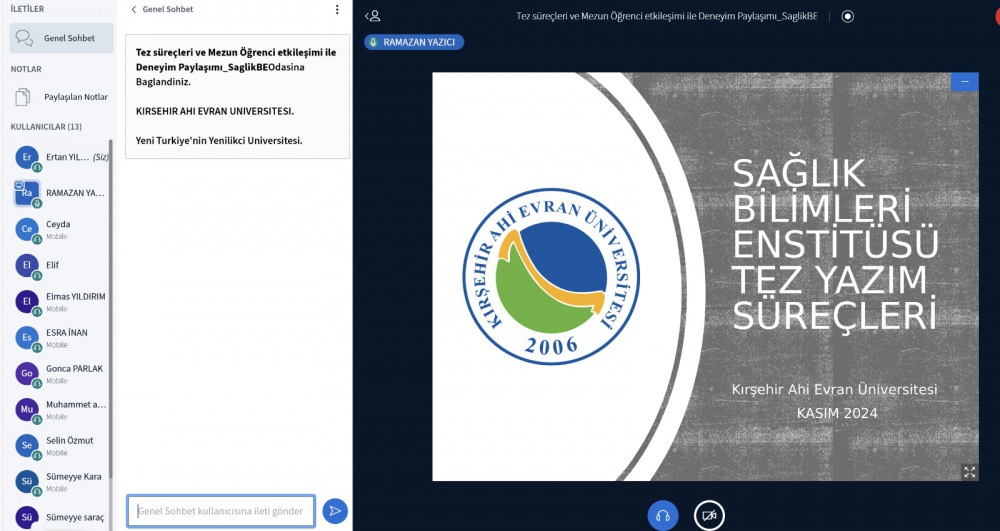The height and width of the screenshot is (531, 1000).
Task: Click Gonca PARLAK's avatar
Action: coord(27,373)
